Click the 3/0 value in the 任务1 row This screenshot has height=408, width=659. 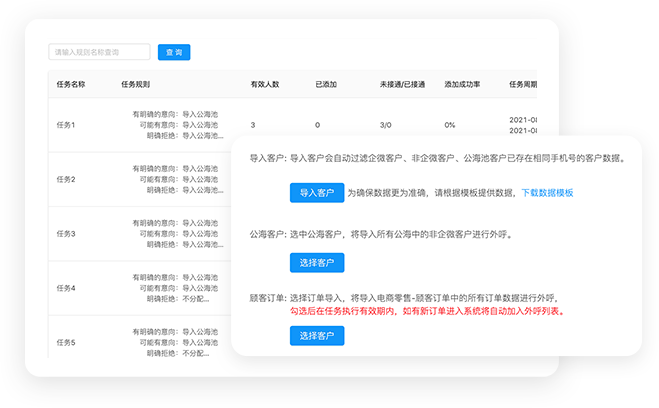coord(385,125)
